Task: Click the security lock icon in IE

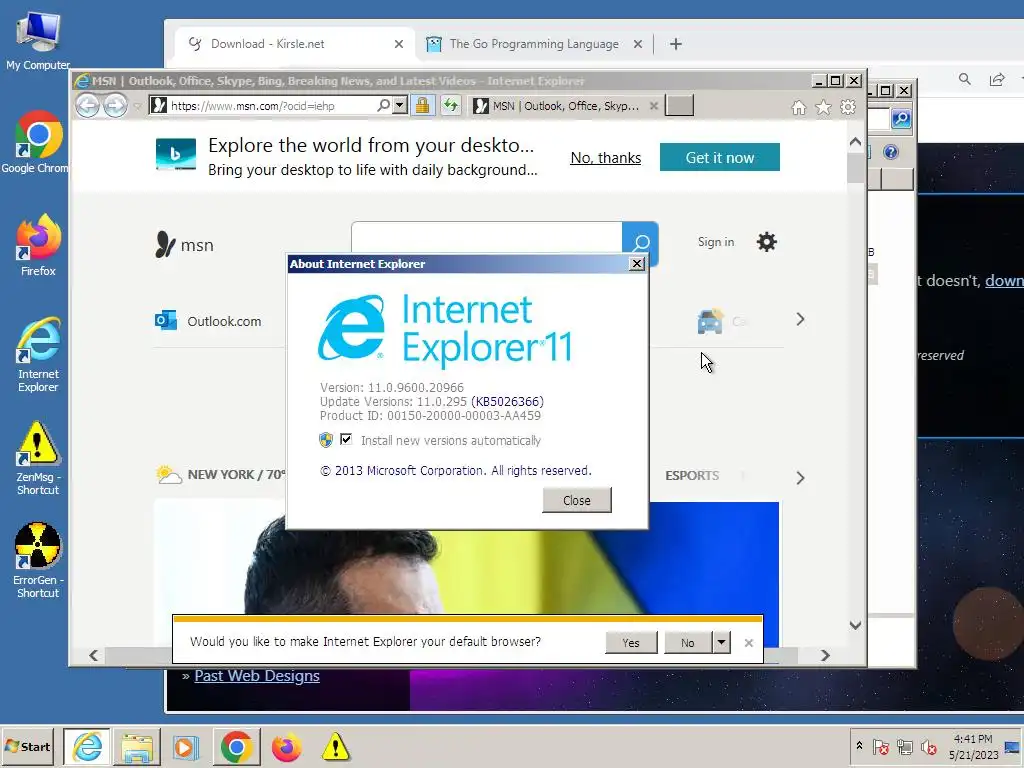Action: pyautogui.click(x=423, y=105)
